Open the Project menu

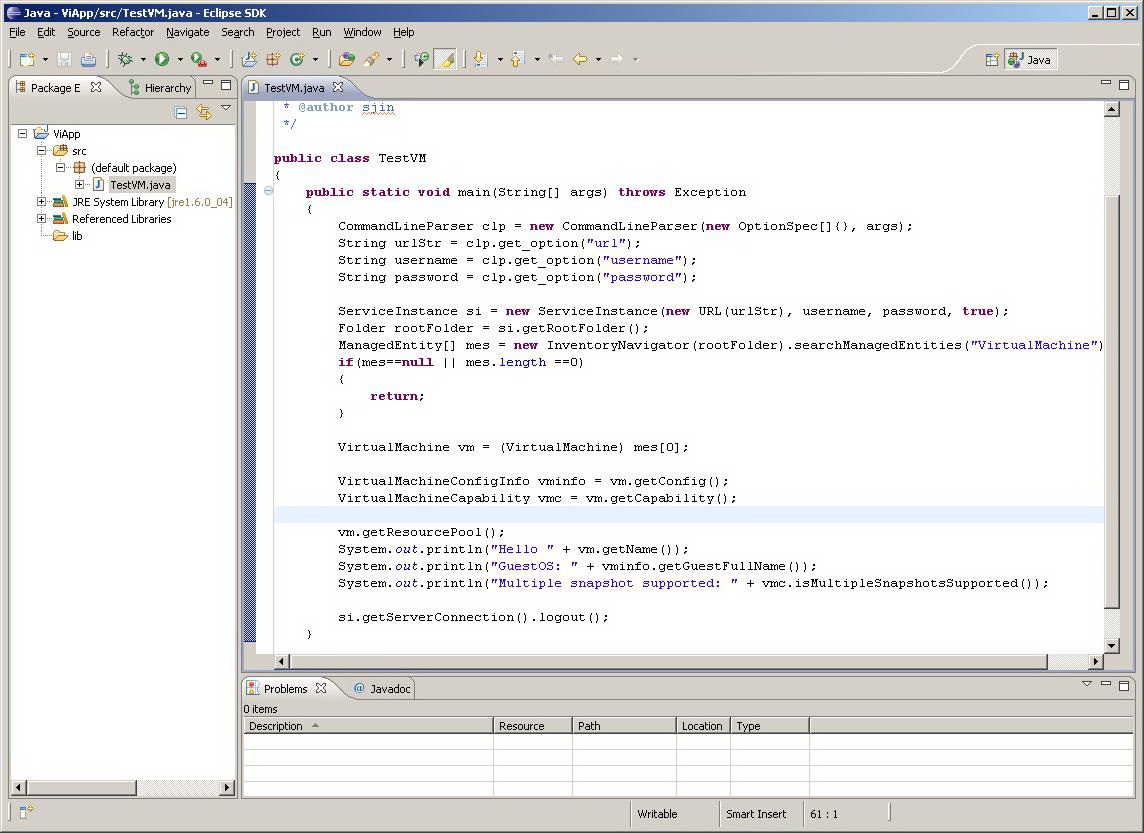pos(283,32)
